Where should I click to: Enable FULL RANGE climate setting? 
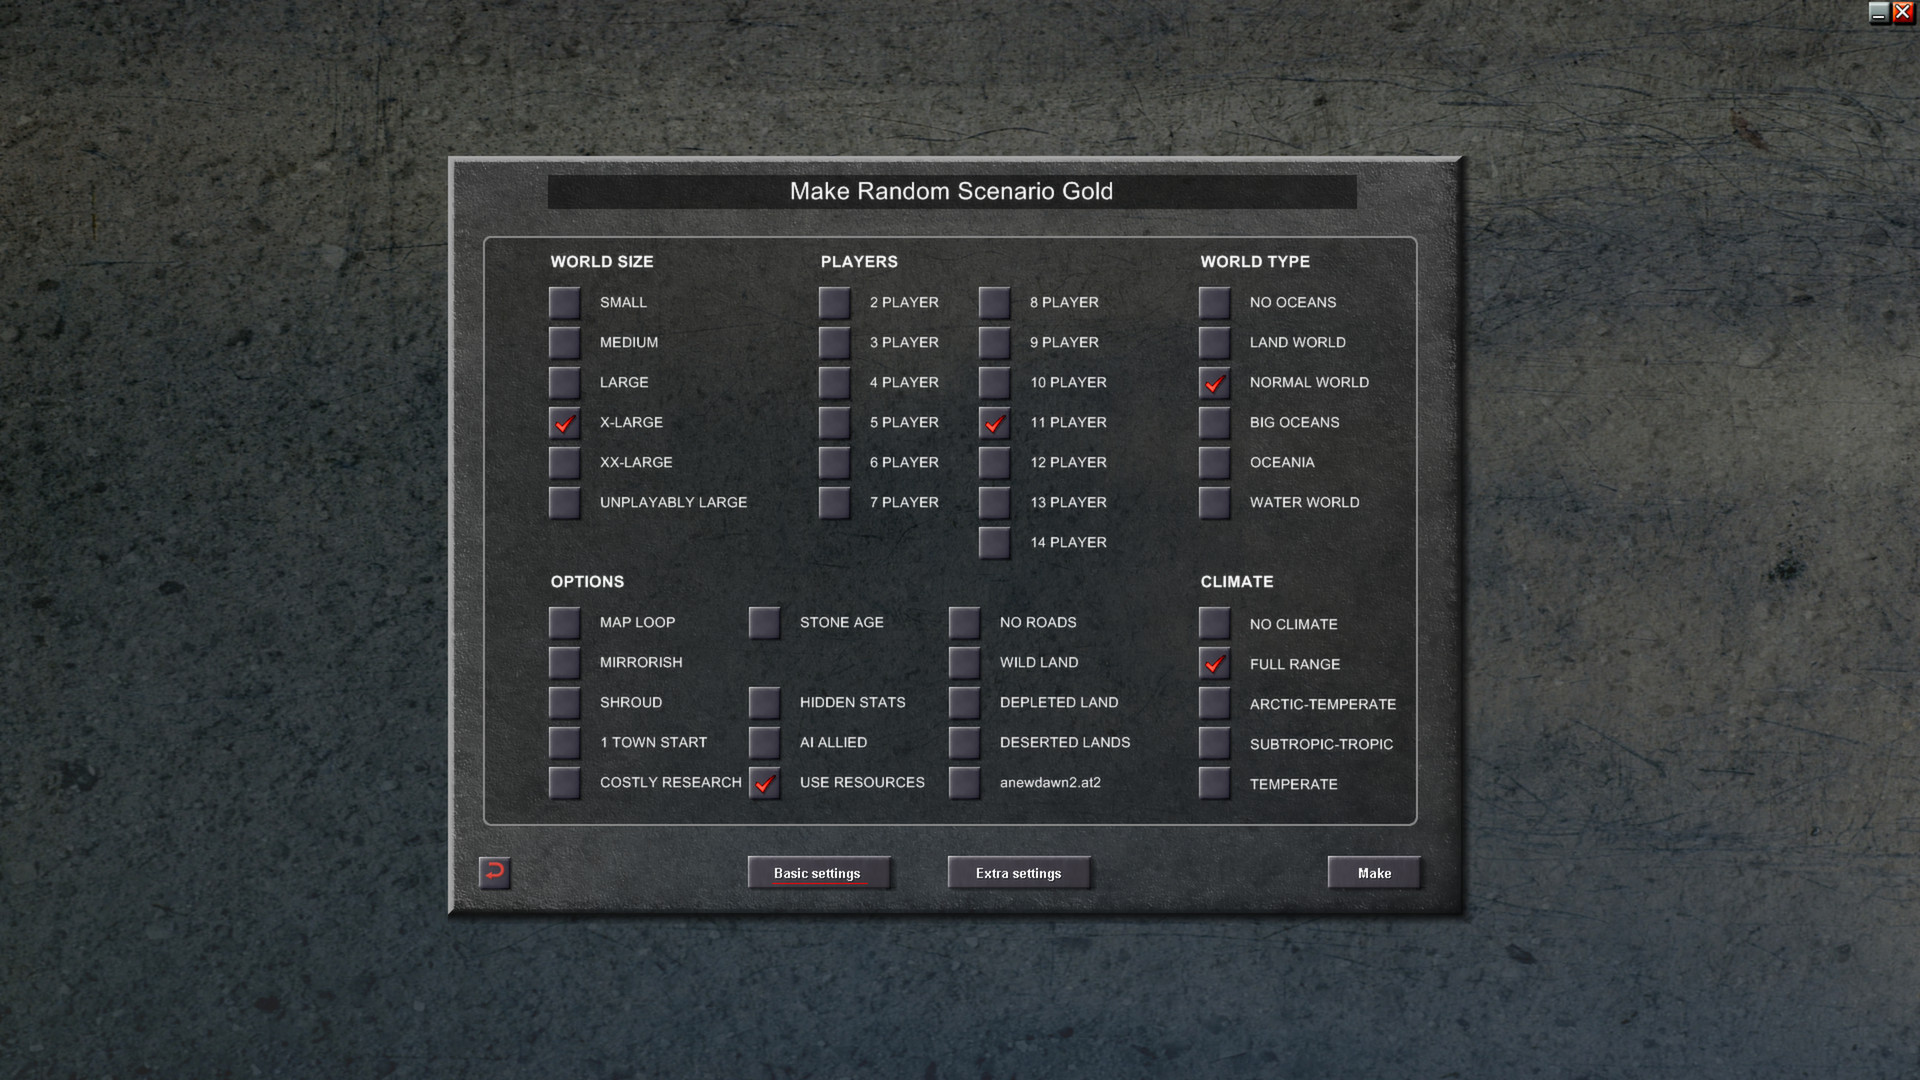(x=1213, y=663)
